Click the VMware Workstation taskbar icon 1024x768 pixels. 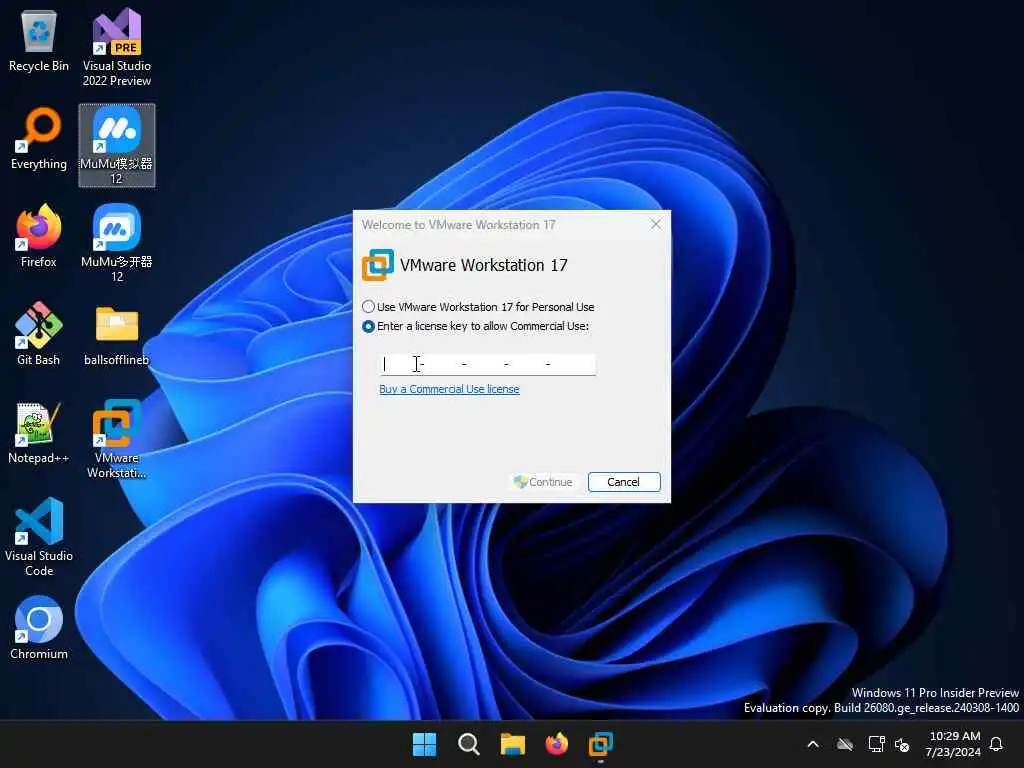[601, 744]
